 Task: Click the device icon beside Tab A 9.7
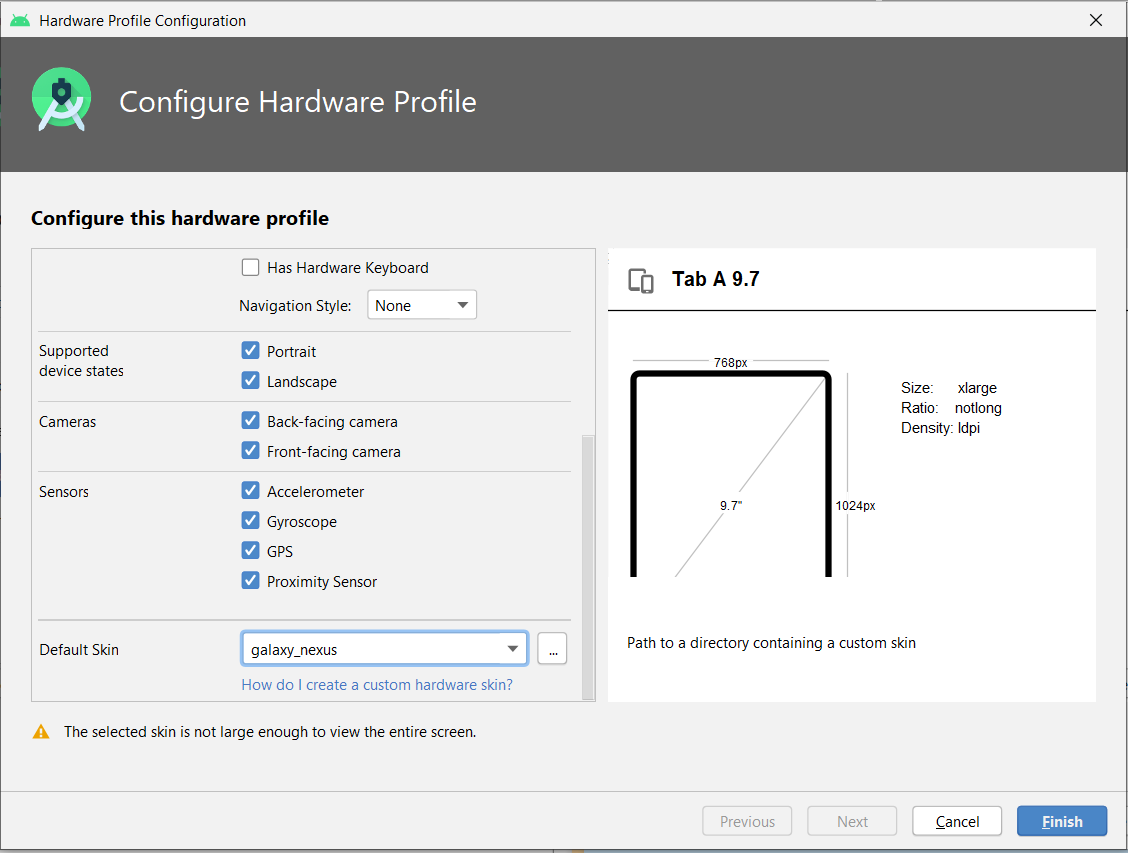point(641,280)
